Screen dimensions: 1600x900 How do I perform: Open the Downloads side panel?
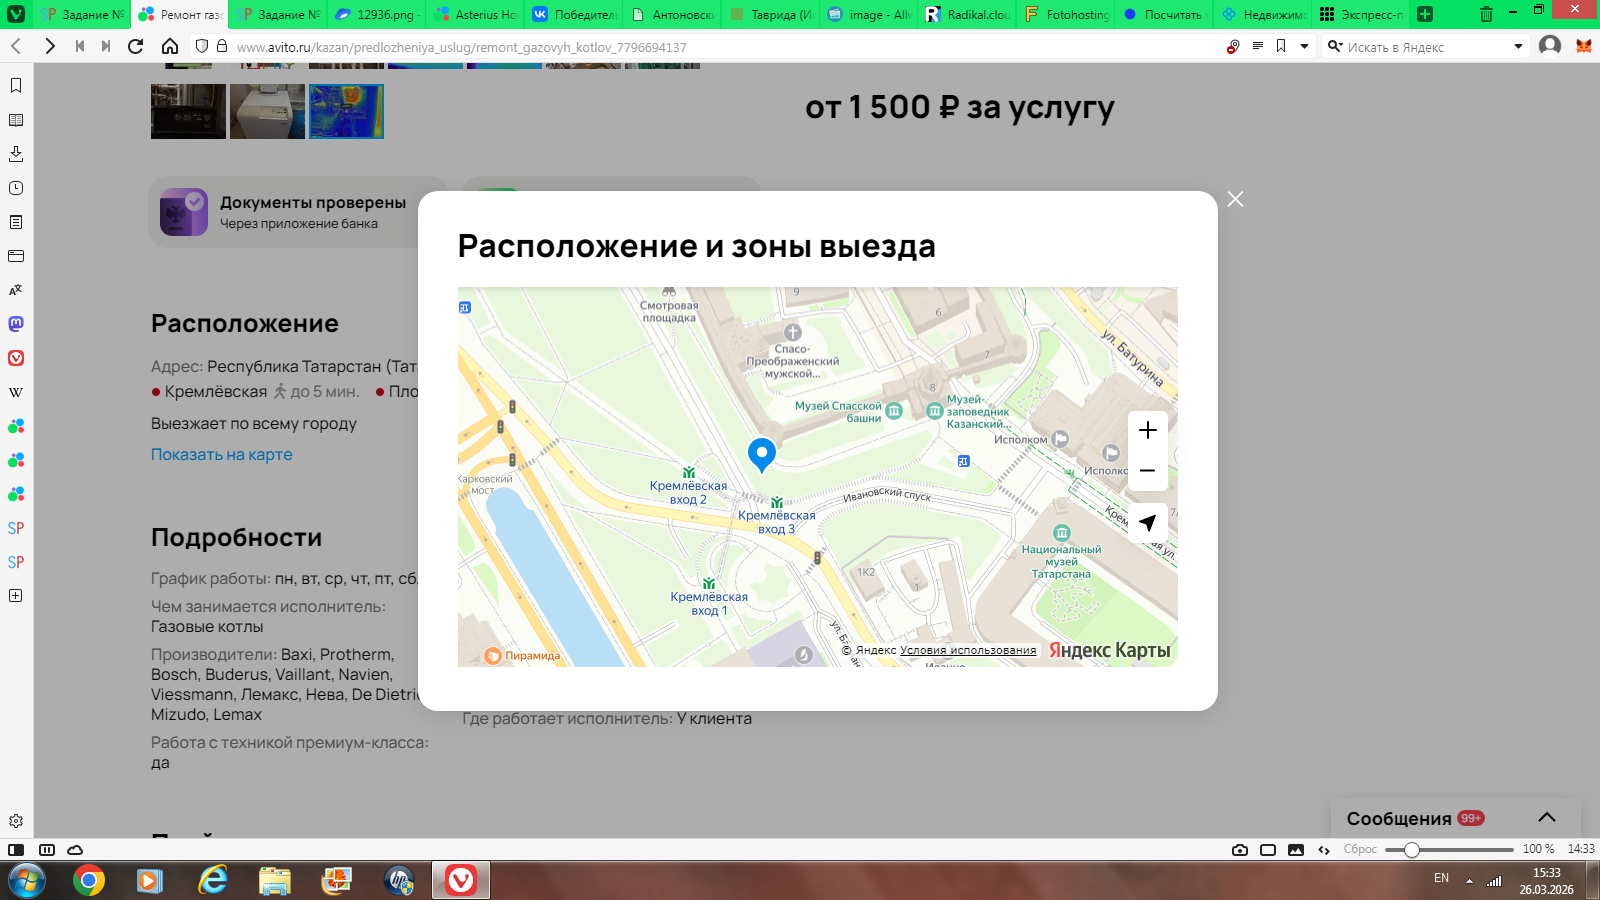[16, 154]
